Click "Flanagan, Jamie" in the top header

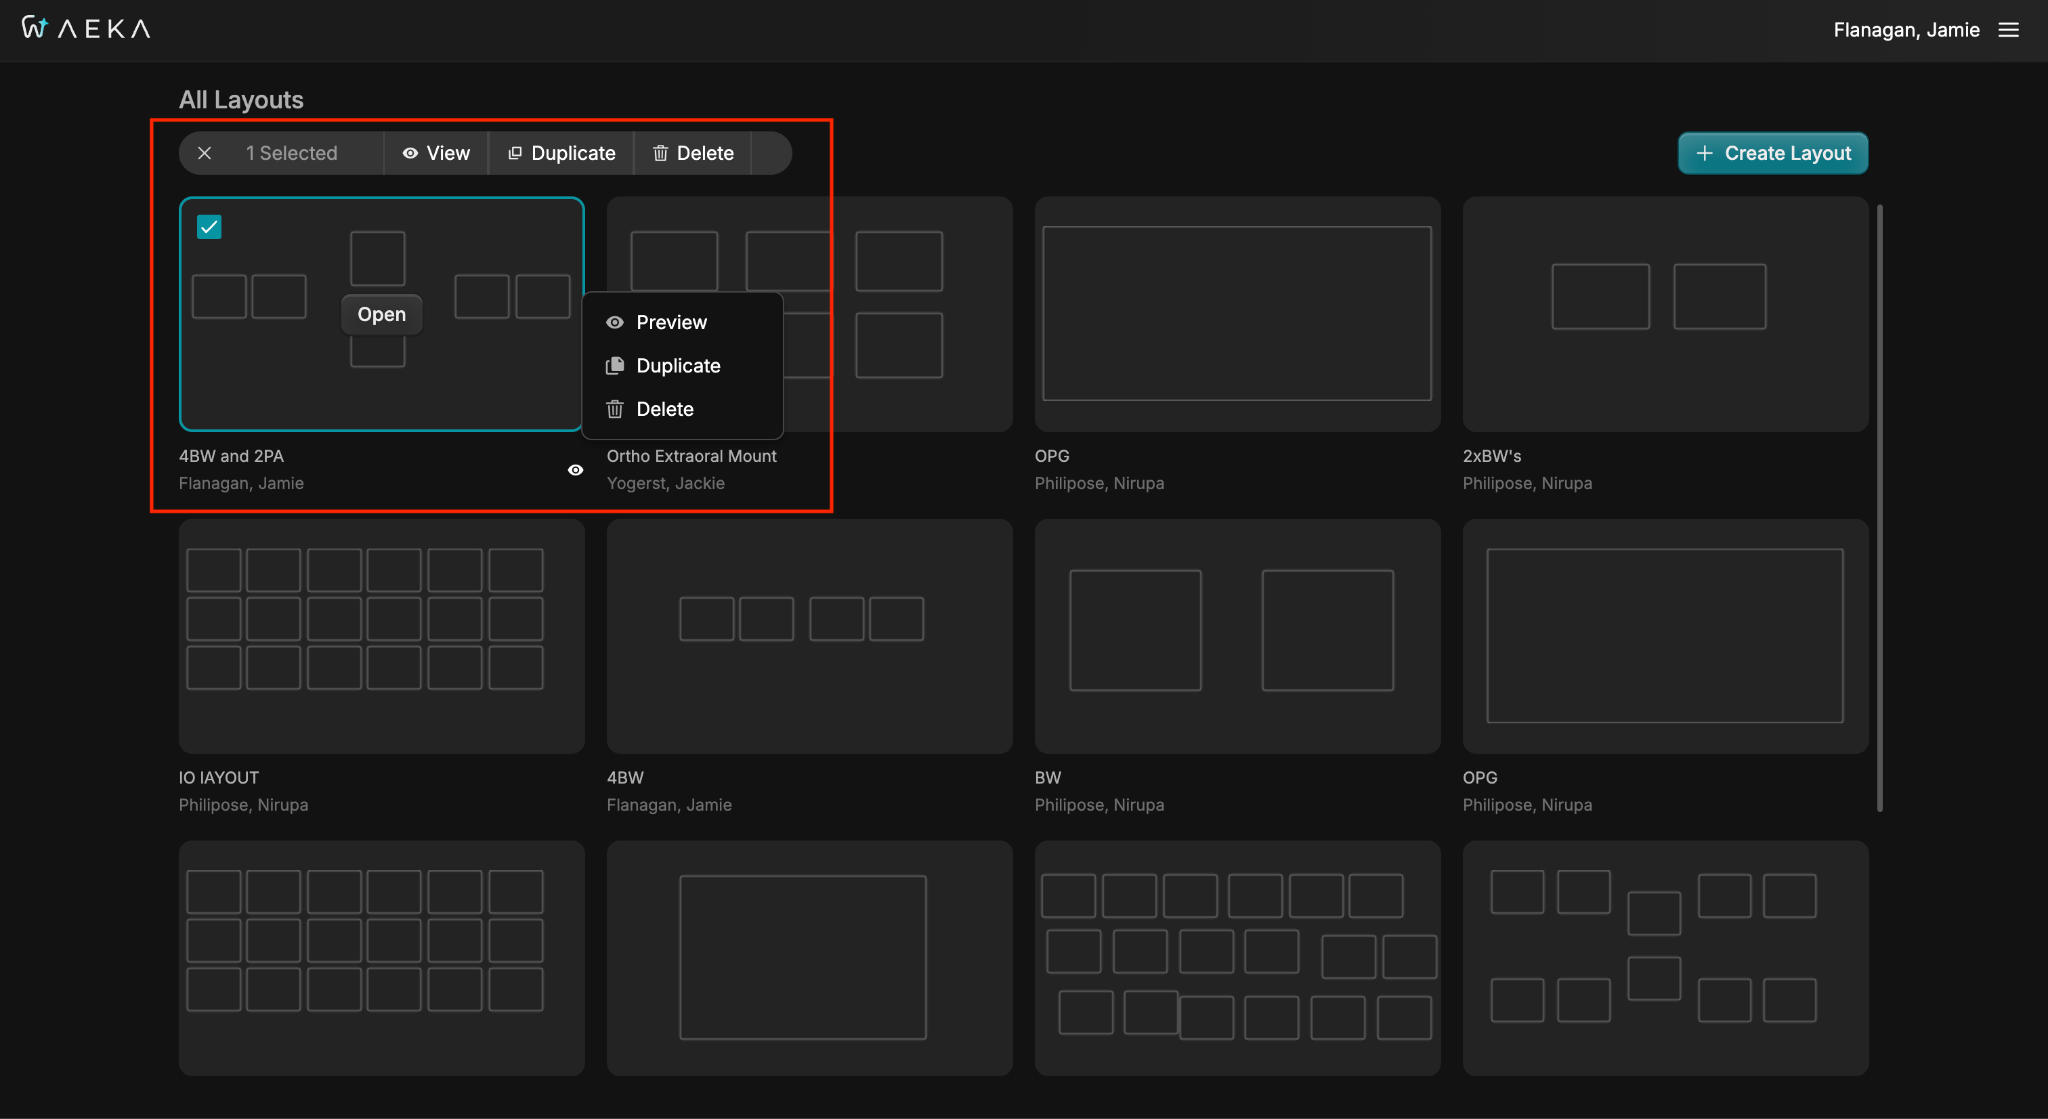point(1906,30)
